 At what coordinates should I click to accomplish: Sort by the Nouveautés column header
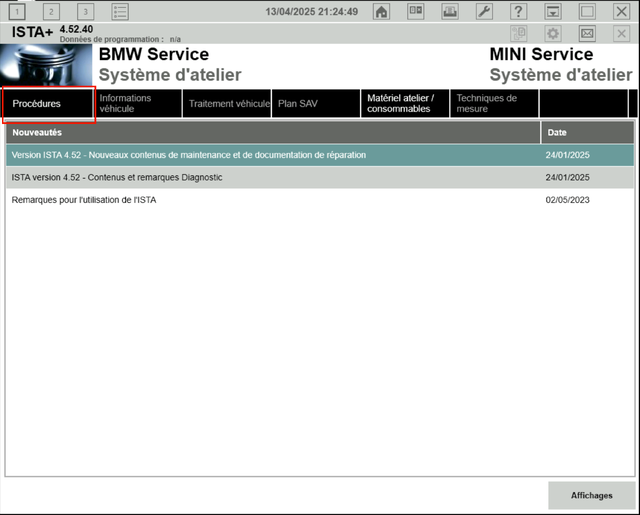273,133
